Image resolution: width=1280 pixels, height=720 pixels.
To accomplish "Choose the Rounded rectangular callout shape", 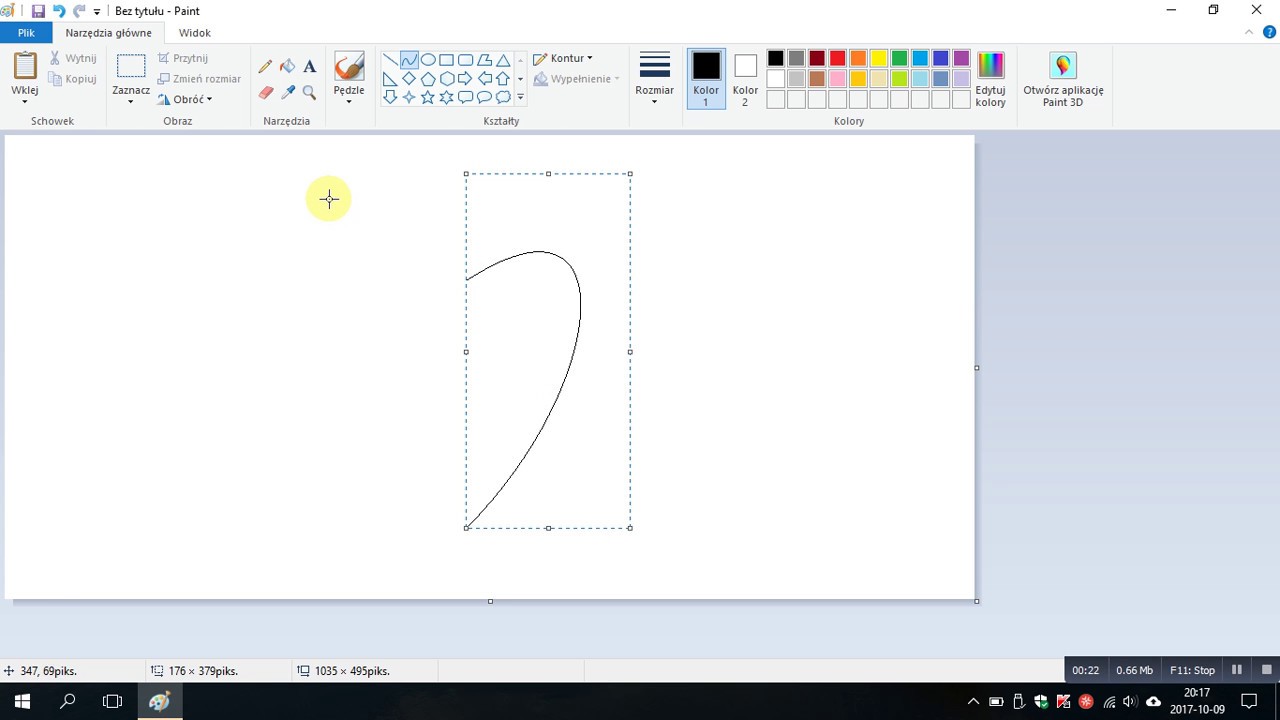I will click(466, 97).
